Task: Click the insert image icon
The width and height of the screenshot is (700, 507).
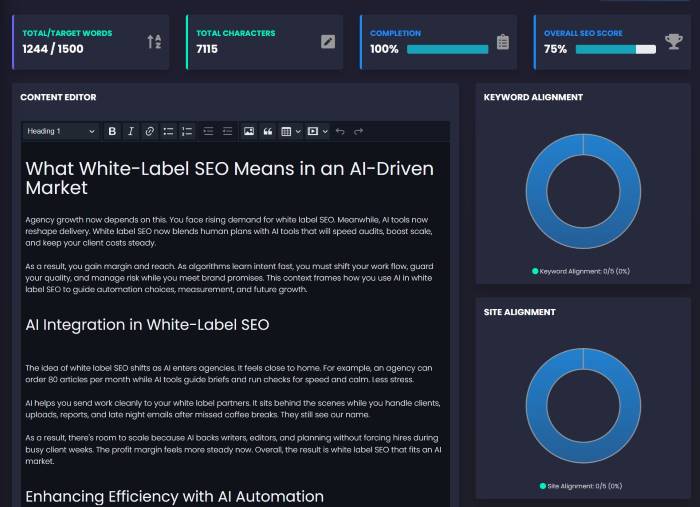Action: [249, 131]
